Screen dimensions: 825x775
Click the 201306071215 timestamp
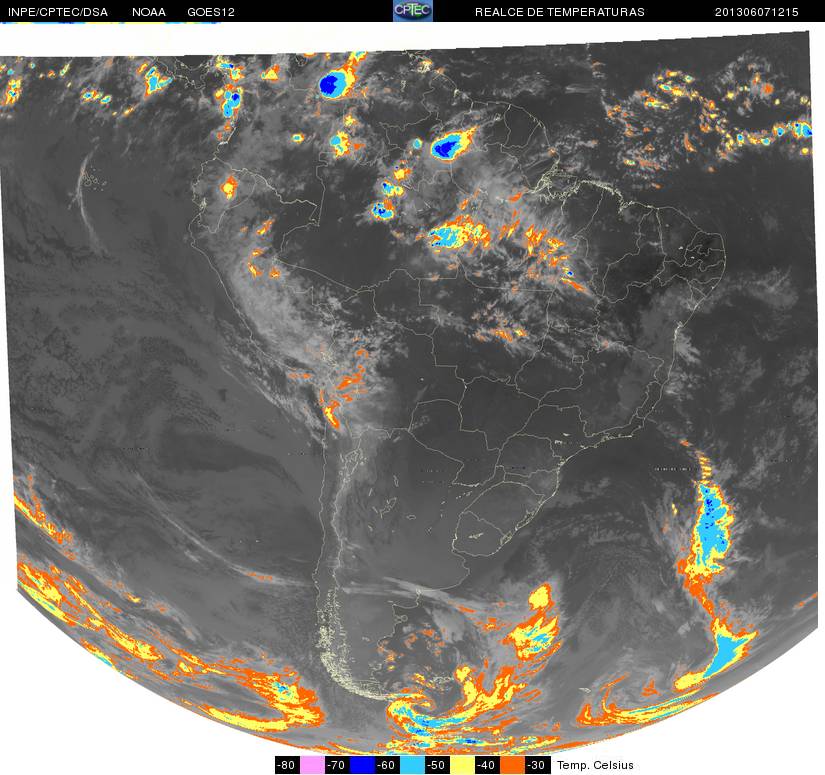757,12
